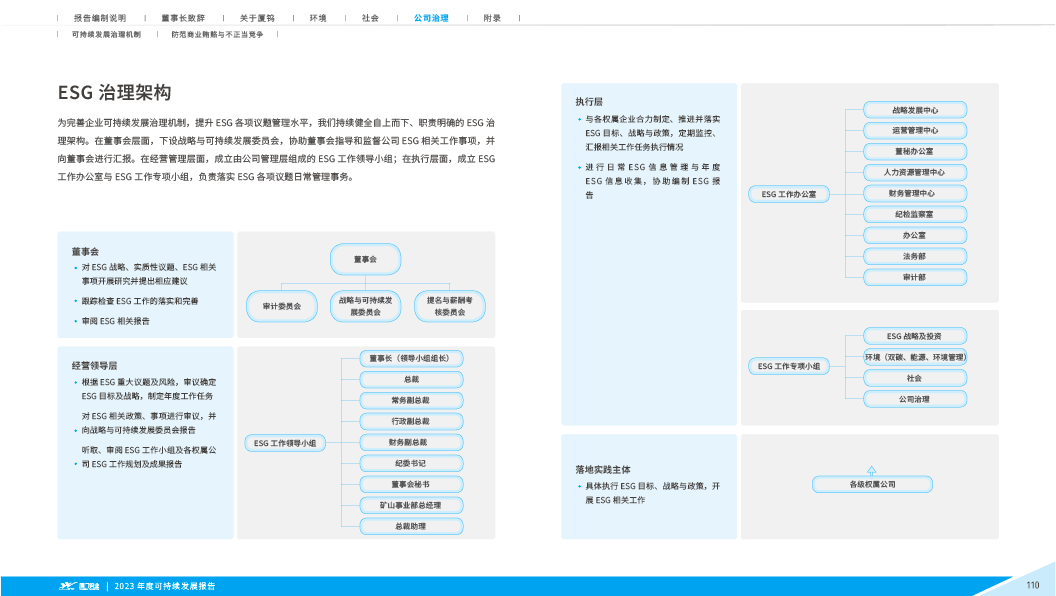Select the 环境 tab in top navigation
This screenshot has height=596, width=1056.
(318, 18)
